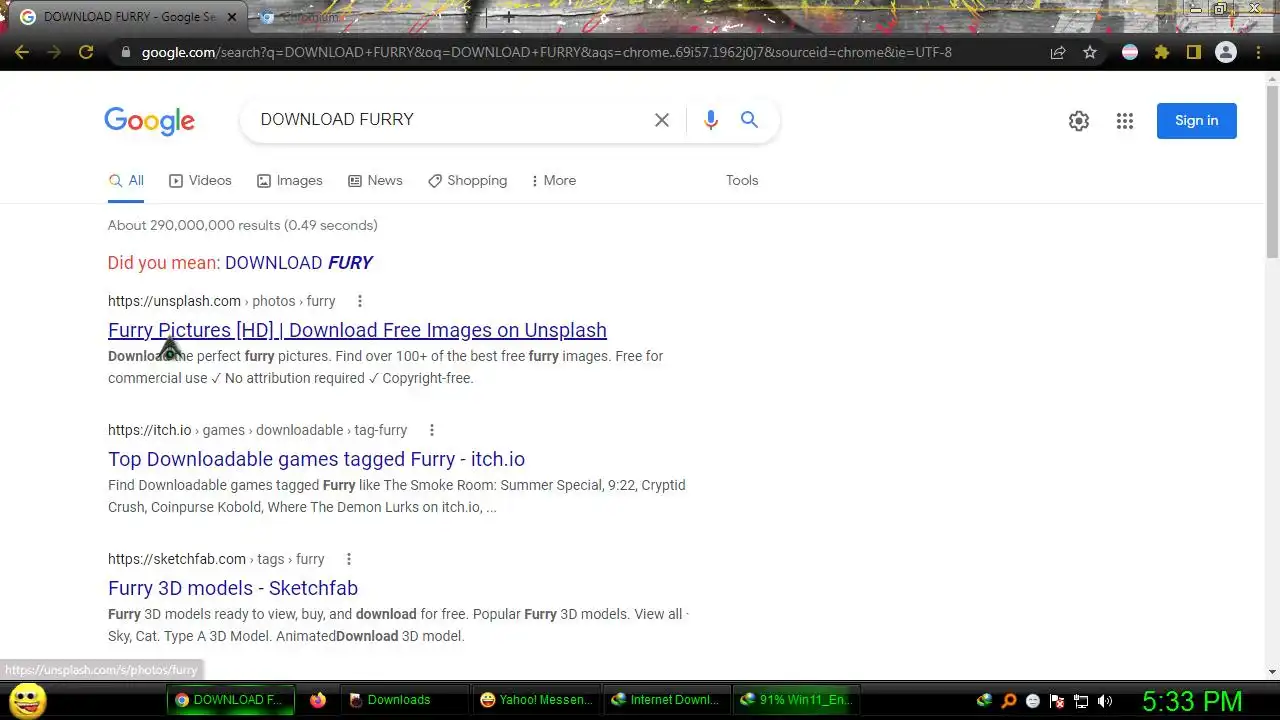Open the search Tools options
This screenshot has width=1280, height=720.
click(742, 181)
